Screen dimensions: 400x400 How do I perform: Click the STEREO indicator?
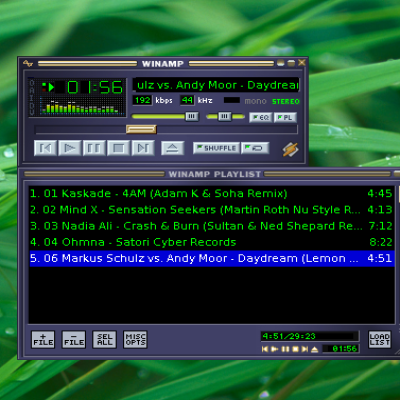286,101
